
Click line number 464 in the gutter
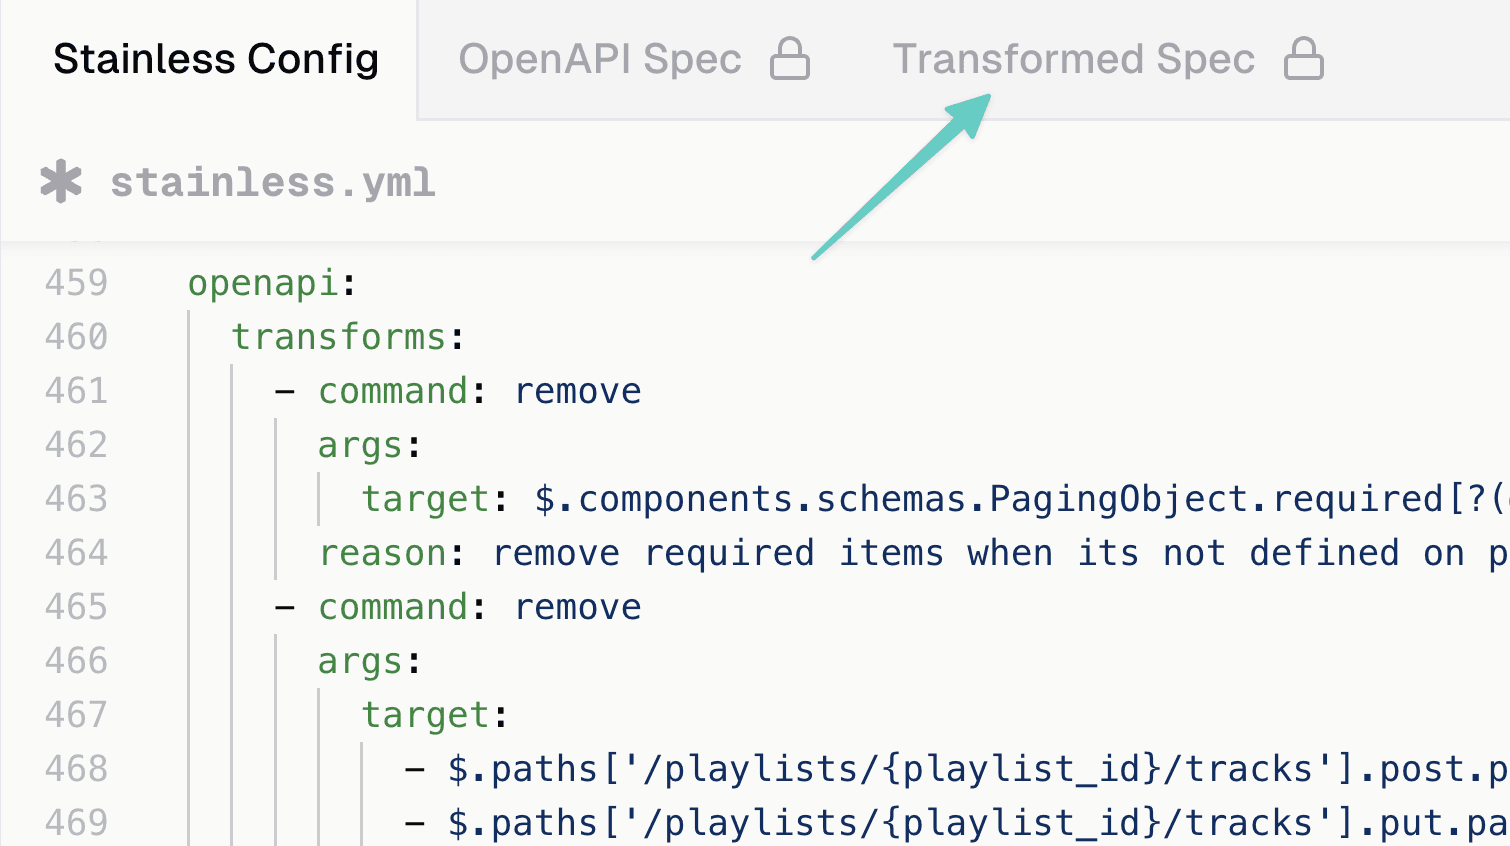76,553
